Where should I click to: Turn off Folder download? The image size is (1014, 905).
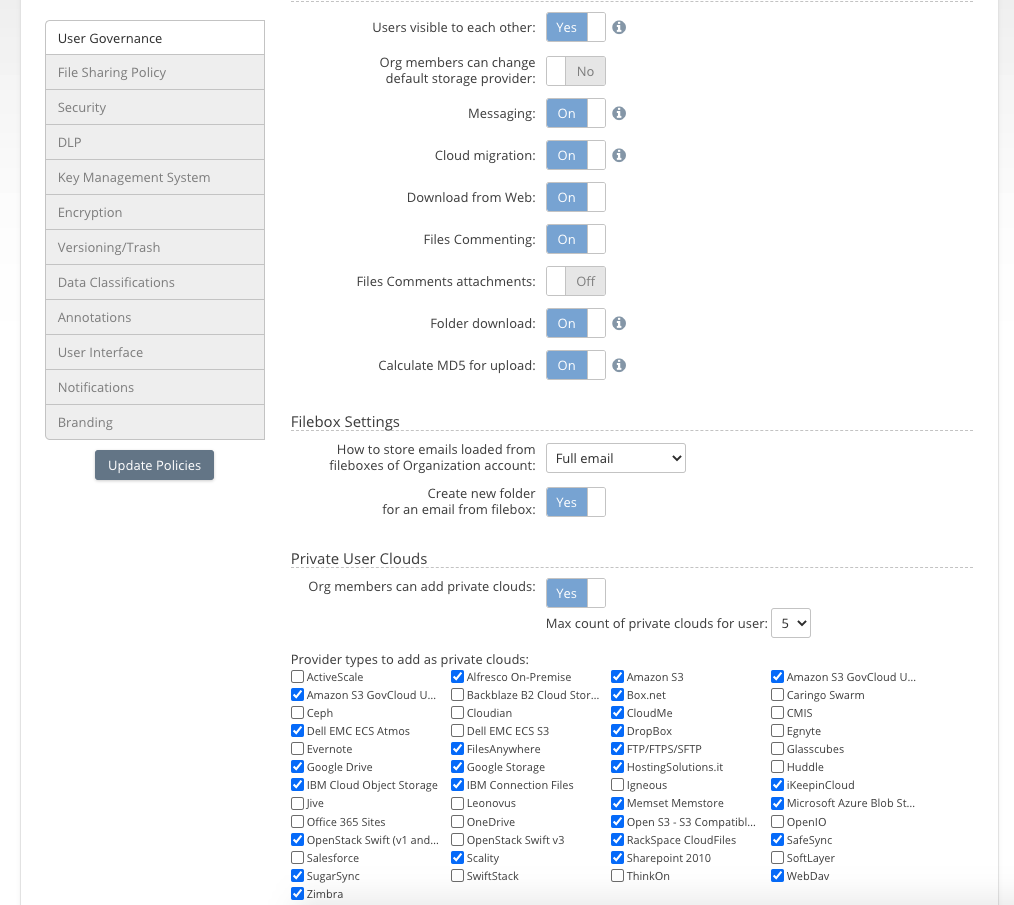[575, 323]
